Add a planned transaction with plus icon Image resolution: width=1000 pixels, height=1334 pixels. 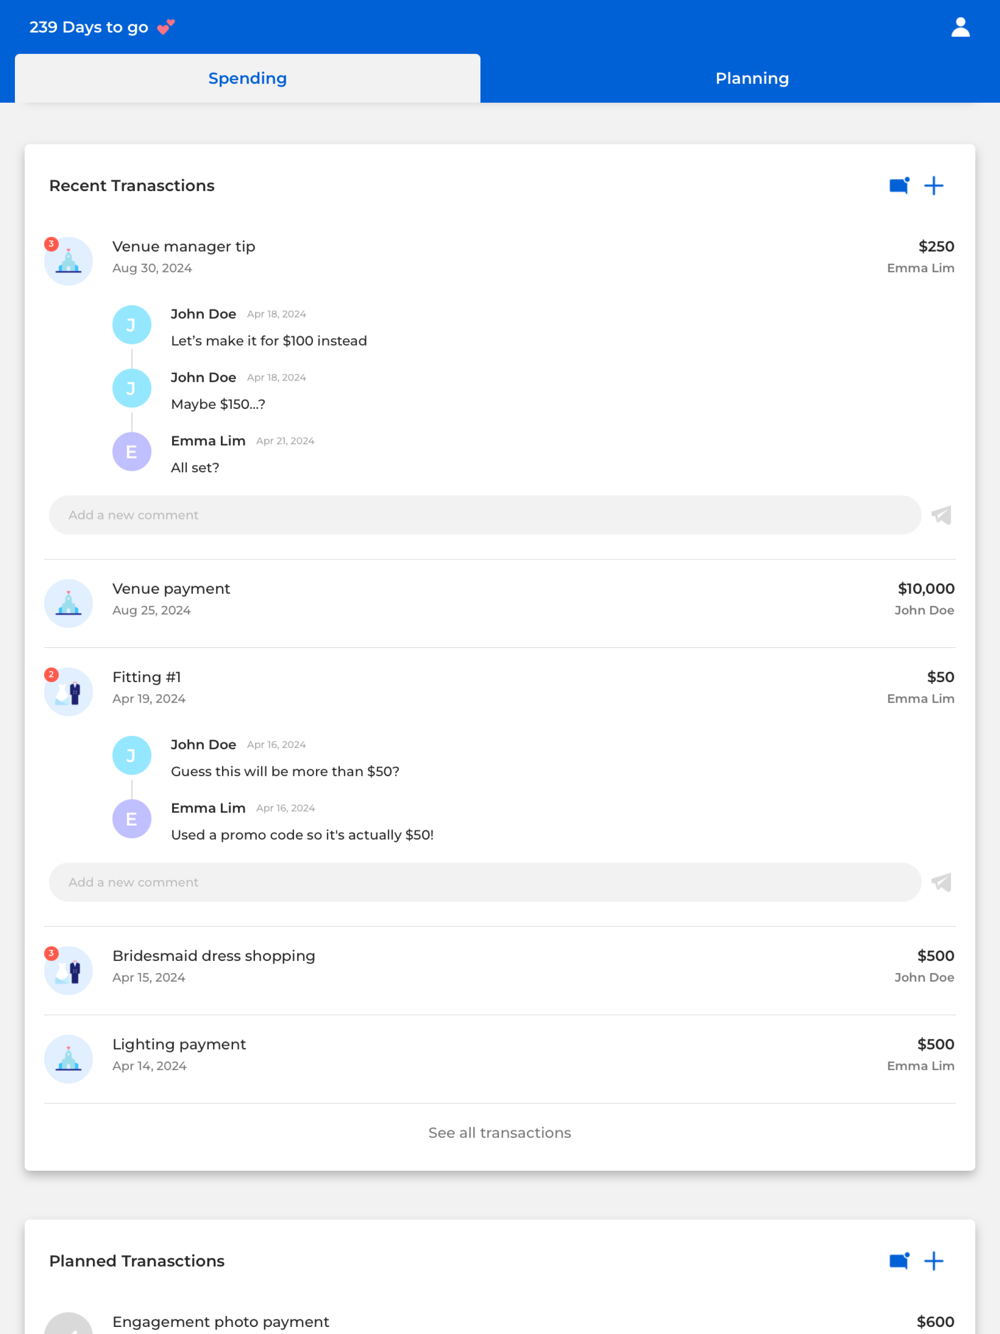[934, 1261]
